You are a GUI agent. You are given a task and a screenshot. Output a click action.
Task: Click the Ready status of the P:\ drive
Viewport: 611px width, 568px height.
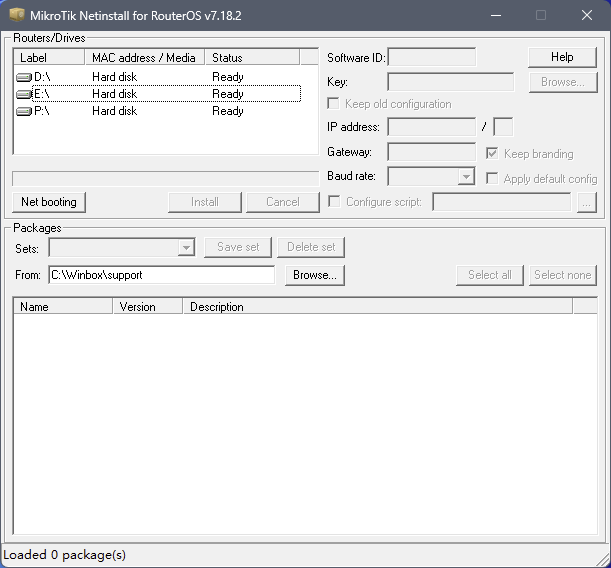point(228,111)
